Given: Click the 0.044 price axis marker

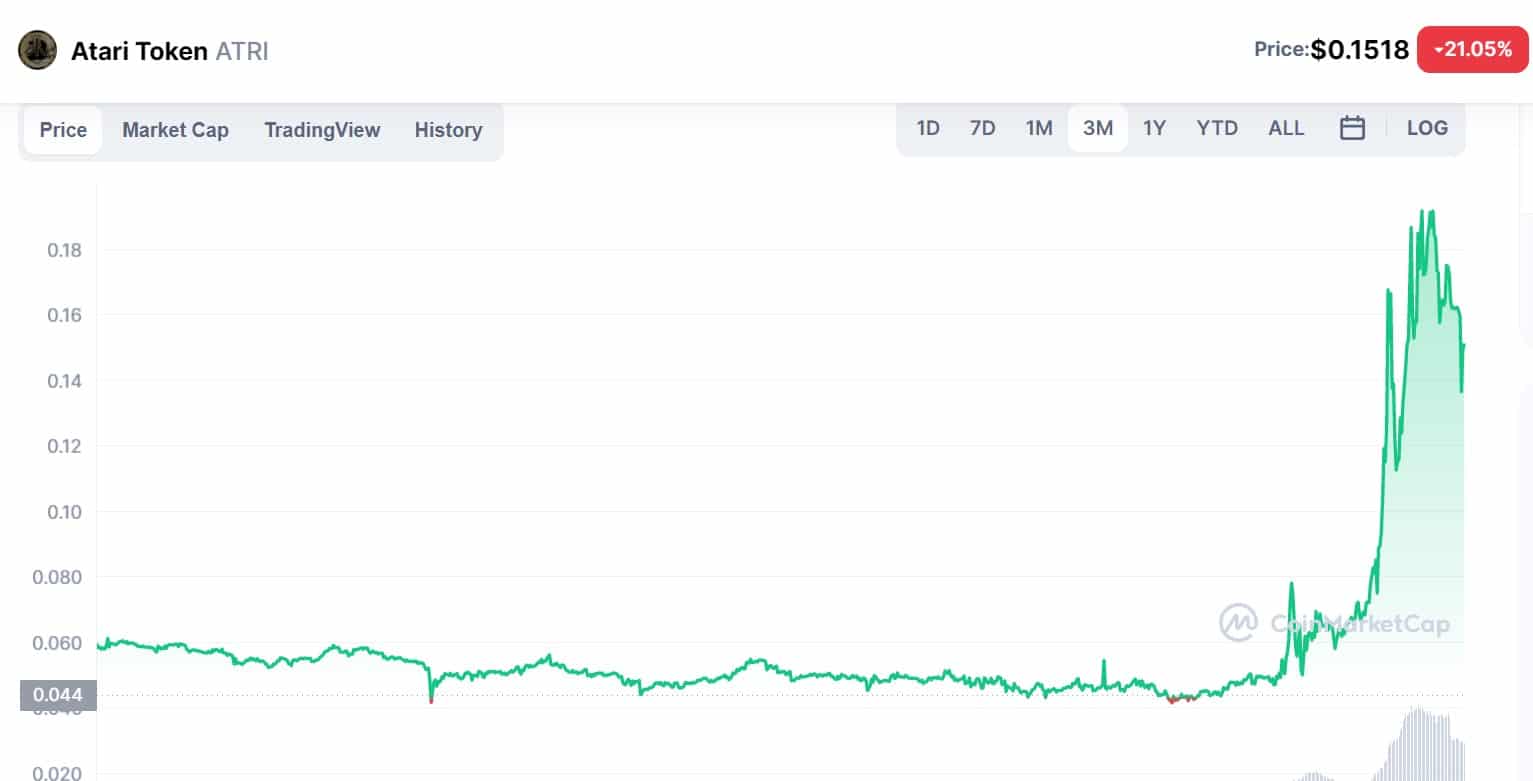Looking at the screenshot, I should tap(58, 695).
